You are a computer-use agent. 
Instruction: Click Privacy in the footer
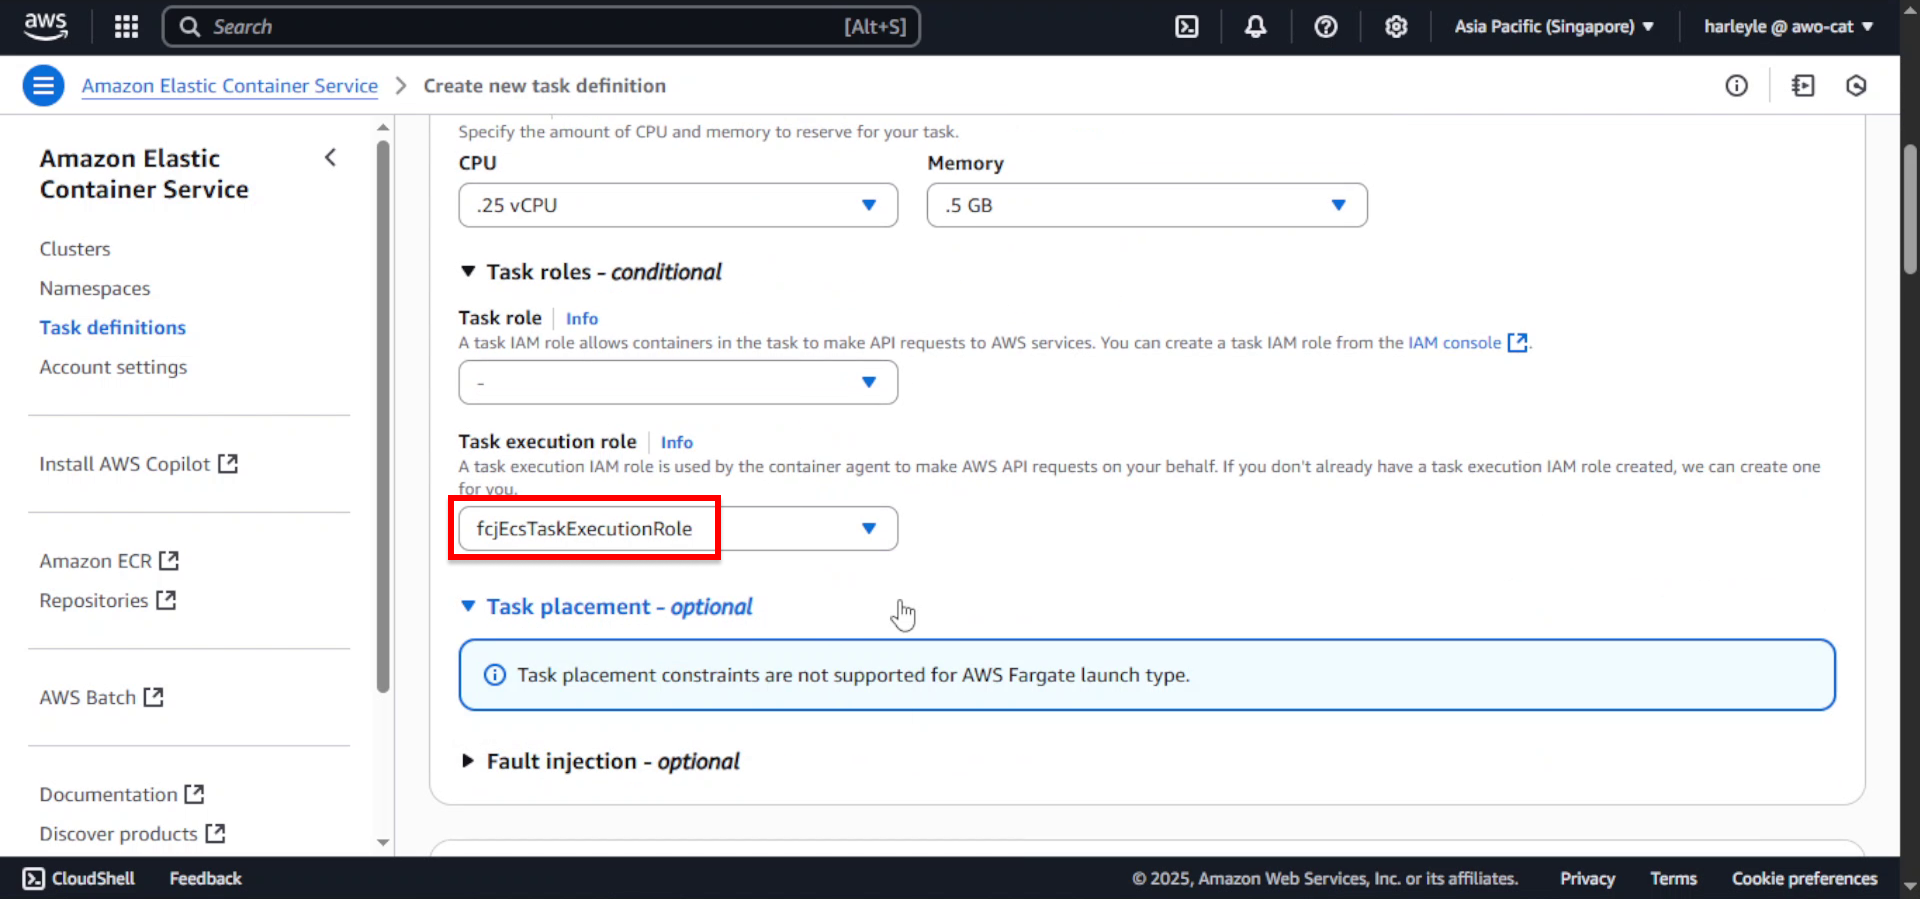(1587, 878)
